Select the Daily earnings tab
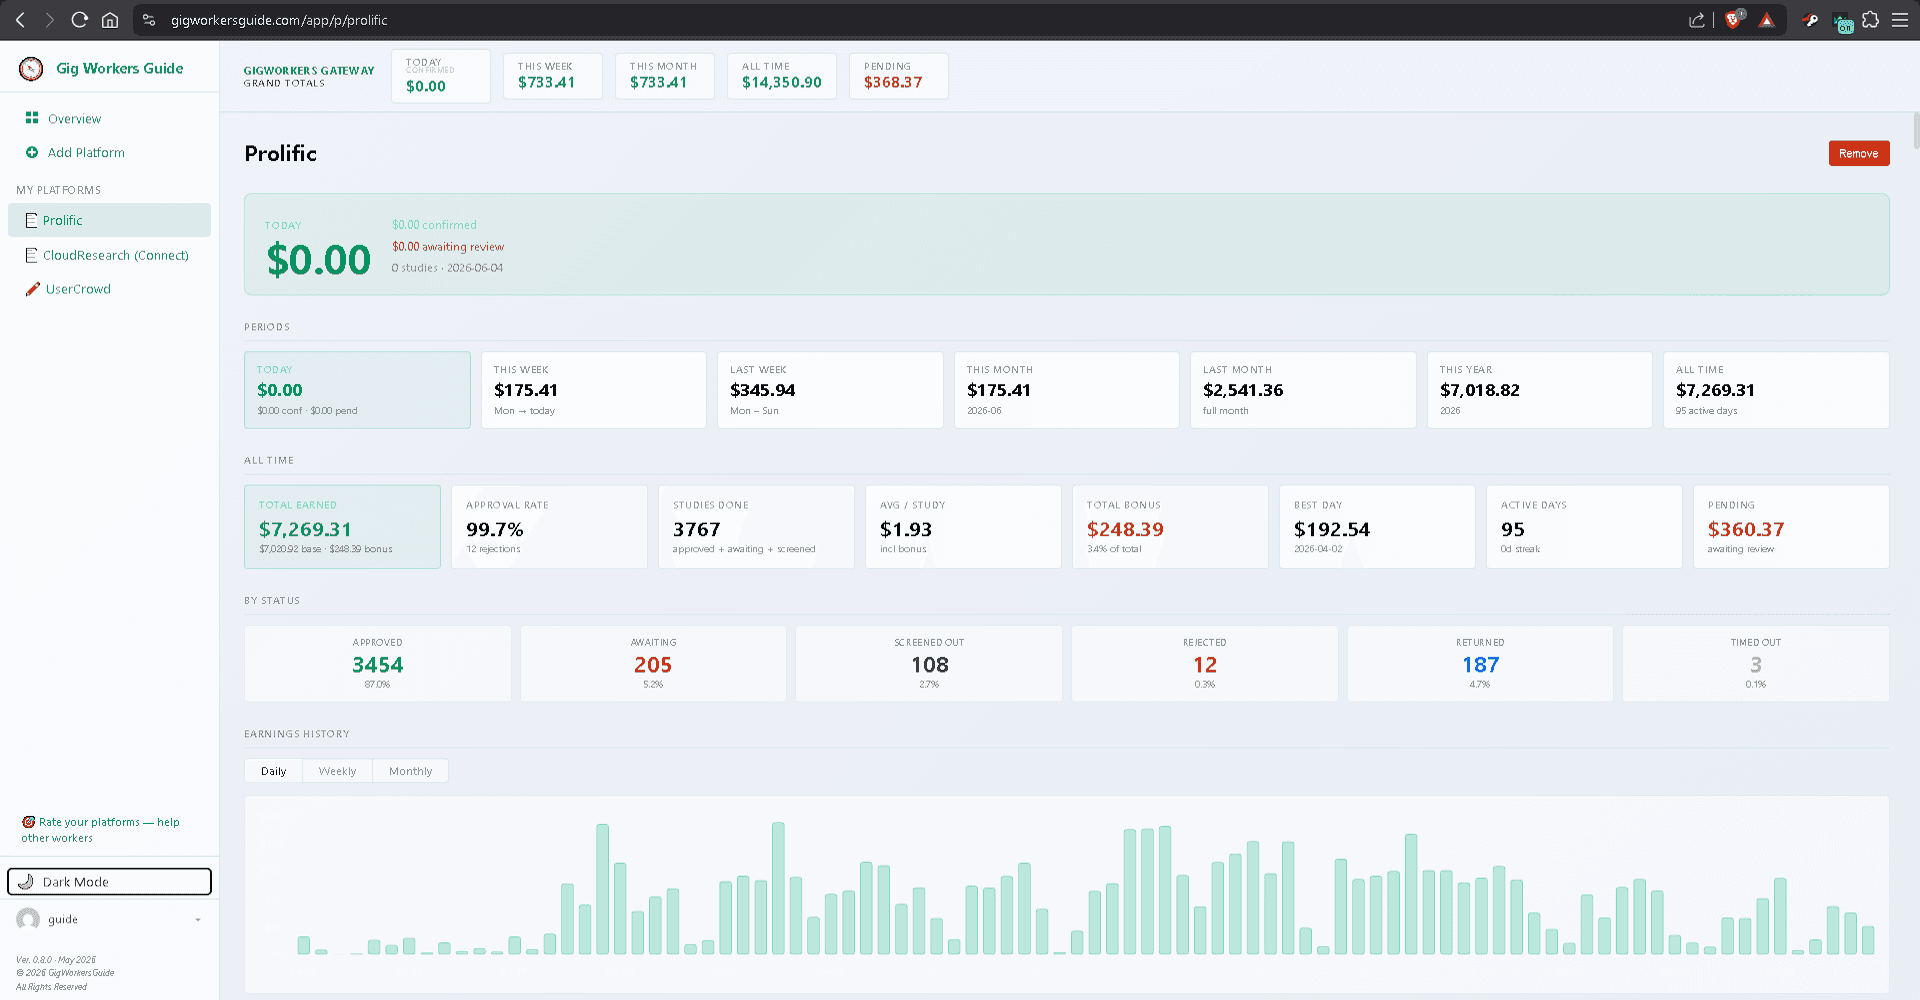 click(273, 771)
